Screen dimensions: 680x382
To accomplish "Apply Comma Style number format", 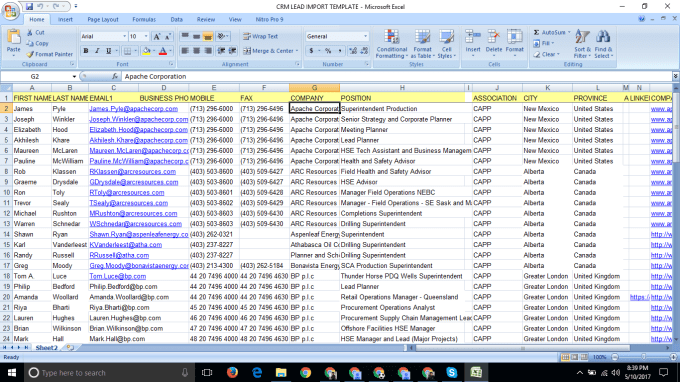I will coord(340,51).
